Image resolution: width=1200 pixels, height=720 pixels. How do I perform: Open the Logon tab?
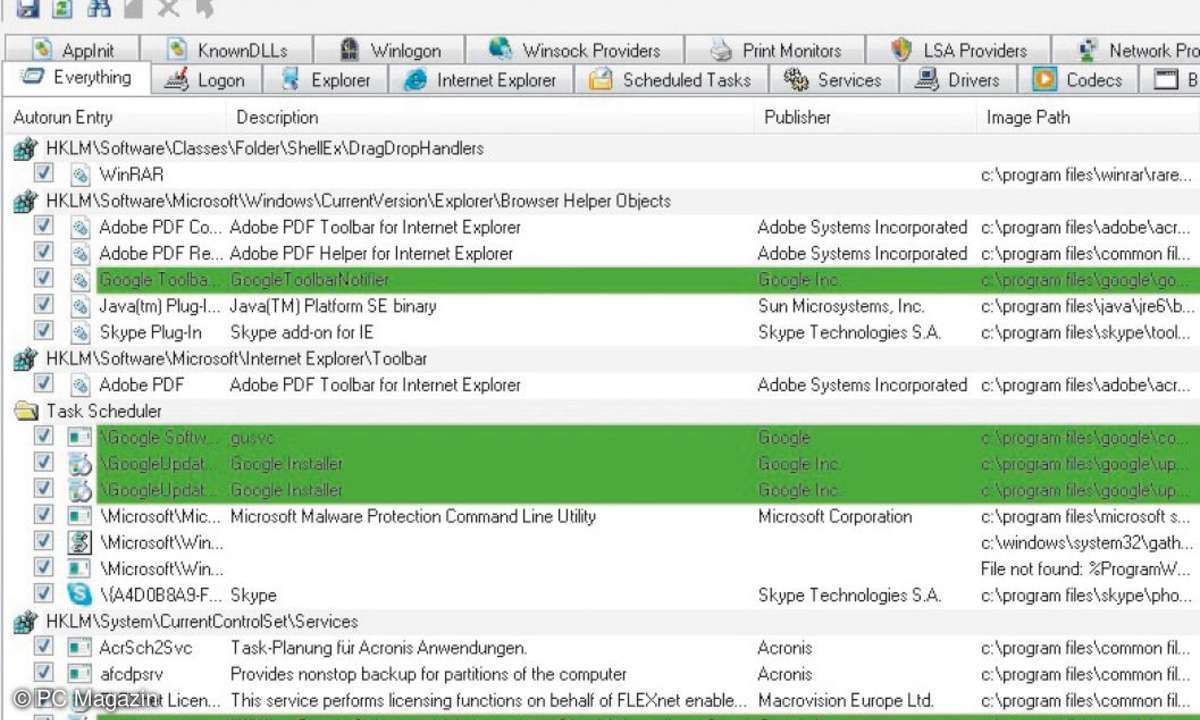pos(205,80)
